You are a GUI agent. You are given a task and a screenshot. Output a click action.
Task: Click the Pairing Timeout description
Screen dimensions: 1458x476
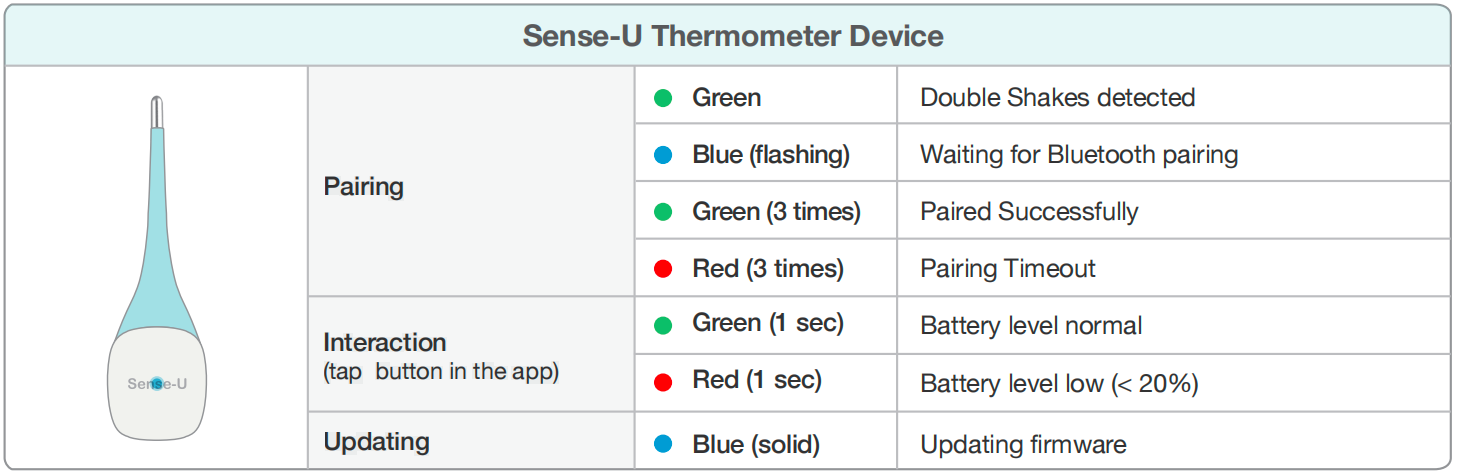click(1008, 269)
